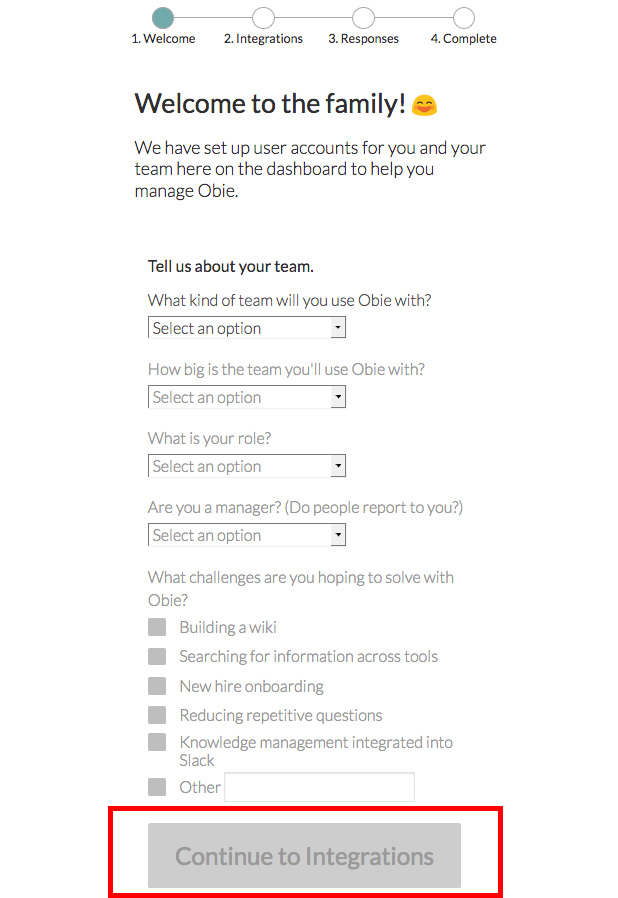Expand the team size dropdown
The image size is (618, 898).
247,397
